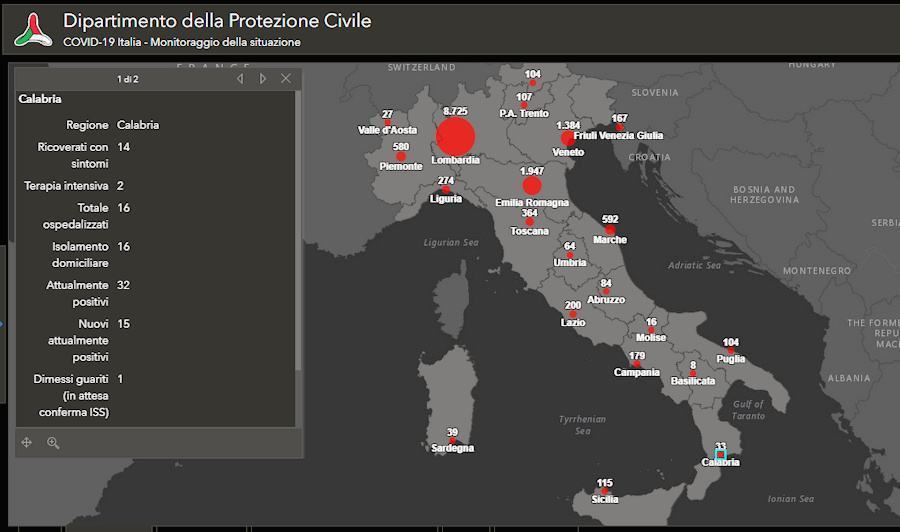The width and height of the screenshot is (900, 532).
Task: Click the Campania marker dot
Action: tap(637, 364)
